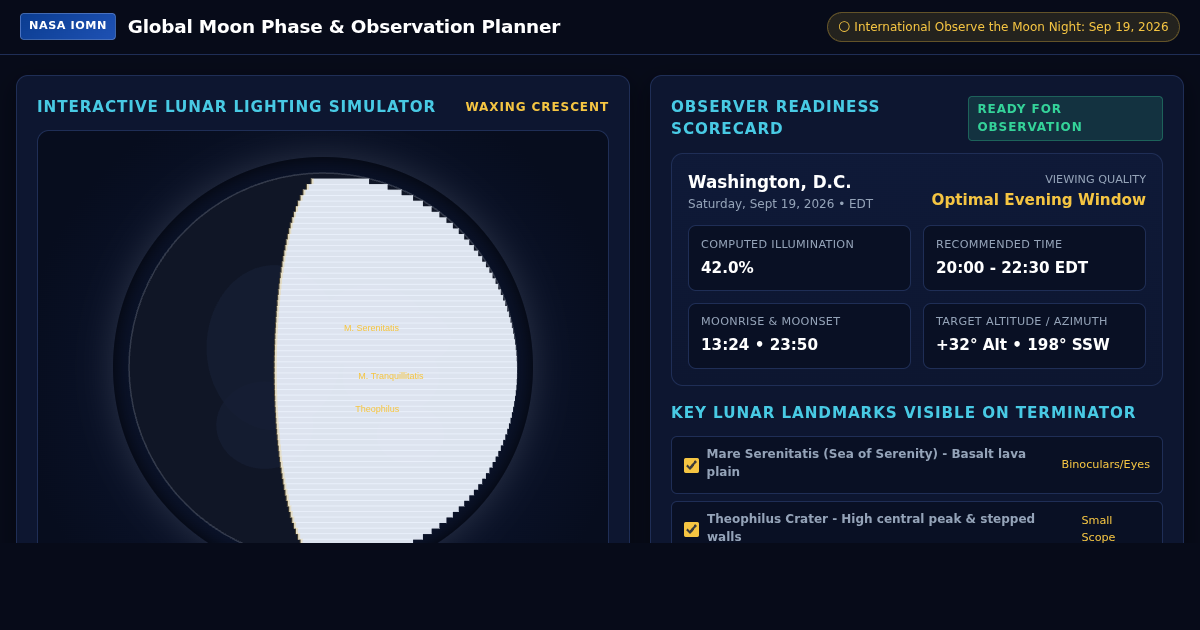This screenshot has width=1200, height=630.
Task: Click the Washington, D.C. location heading
Action: tap(769, 182)
